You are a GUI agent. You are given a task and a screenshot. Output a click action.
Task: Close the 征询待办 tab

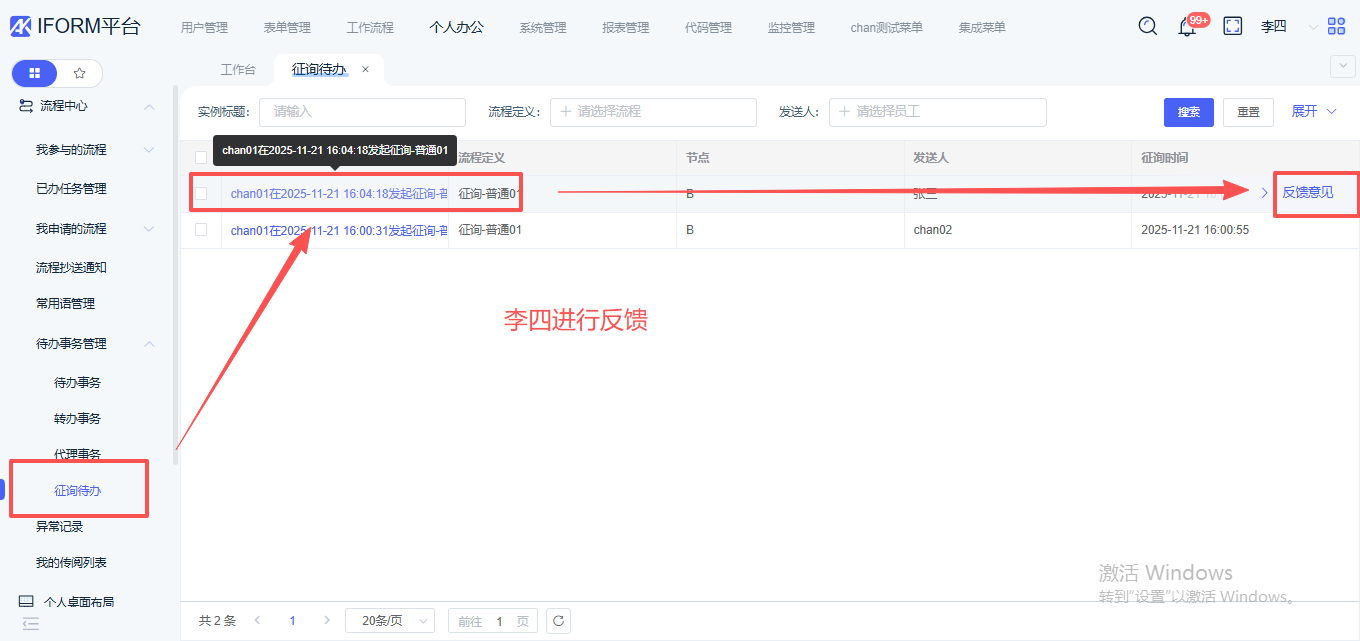[x=365, y=69]
